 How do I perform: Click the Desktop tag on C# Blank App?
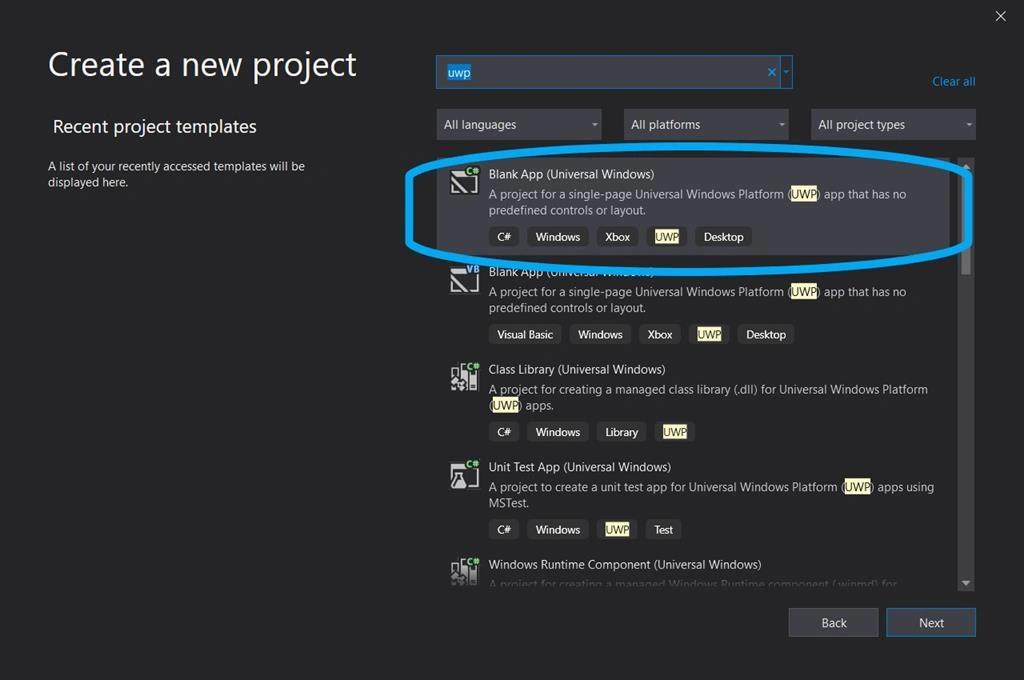pyautogui.click(x=723, y=237)
